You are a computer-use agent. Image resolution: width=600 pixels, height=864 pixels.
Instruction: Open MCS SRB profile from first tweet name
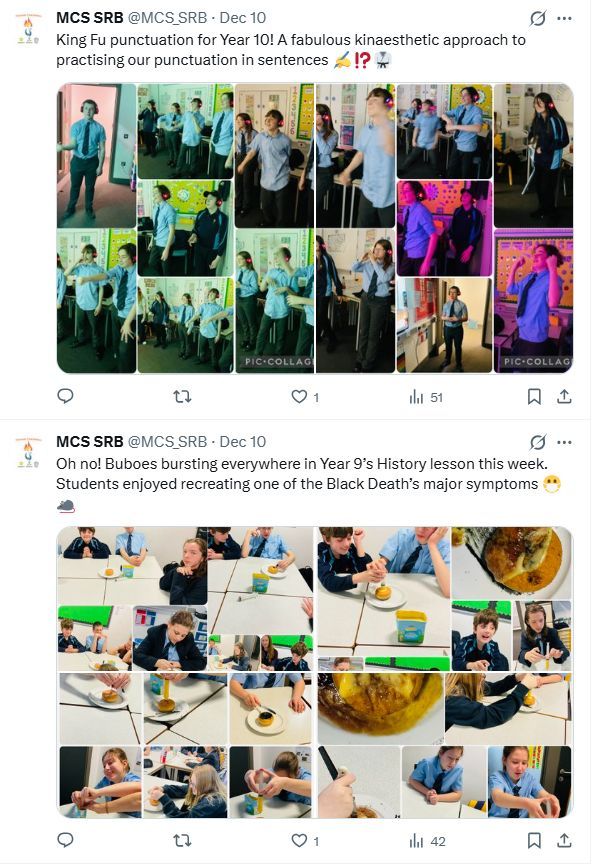coord(90,18)
